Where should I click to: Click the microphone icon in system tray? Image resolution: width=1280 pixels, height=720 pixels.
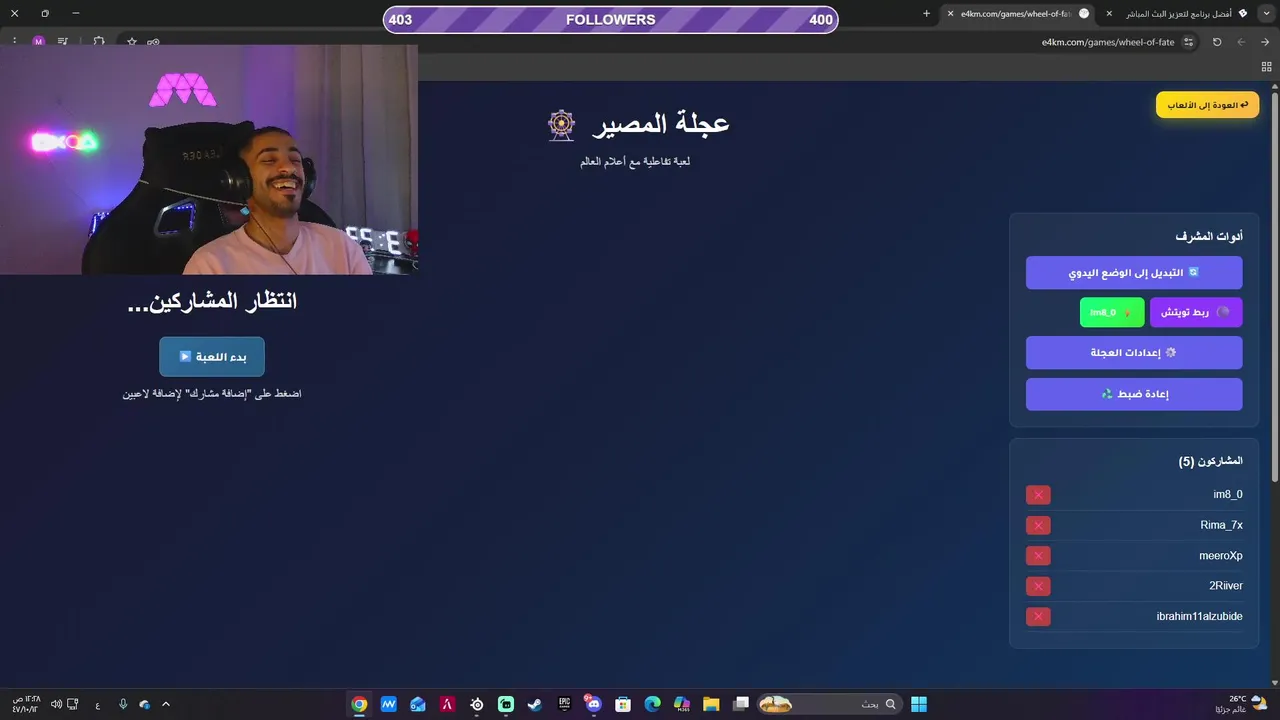pos(123,704)
